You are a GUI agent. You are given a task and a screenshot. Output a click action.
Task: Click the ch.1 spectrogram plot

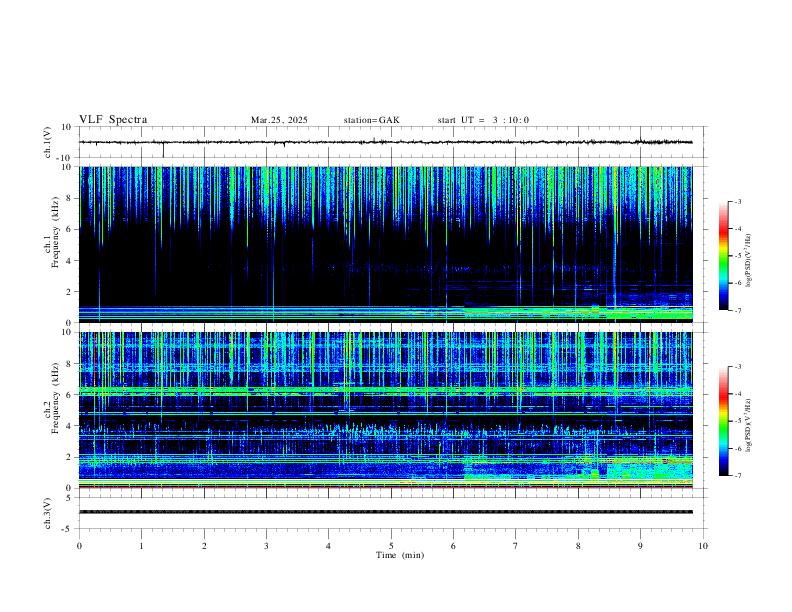point(385,244)
